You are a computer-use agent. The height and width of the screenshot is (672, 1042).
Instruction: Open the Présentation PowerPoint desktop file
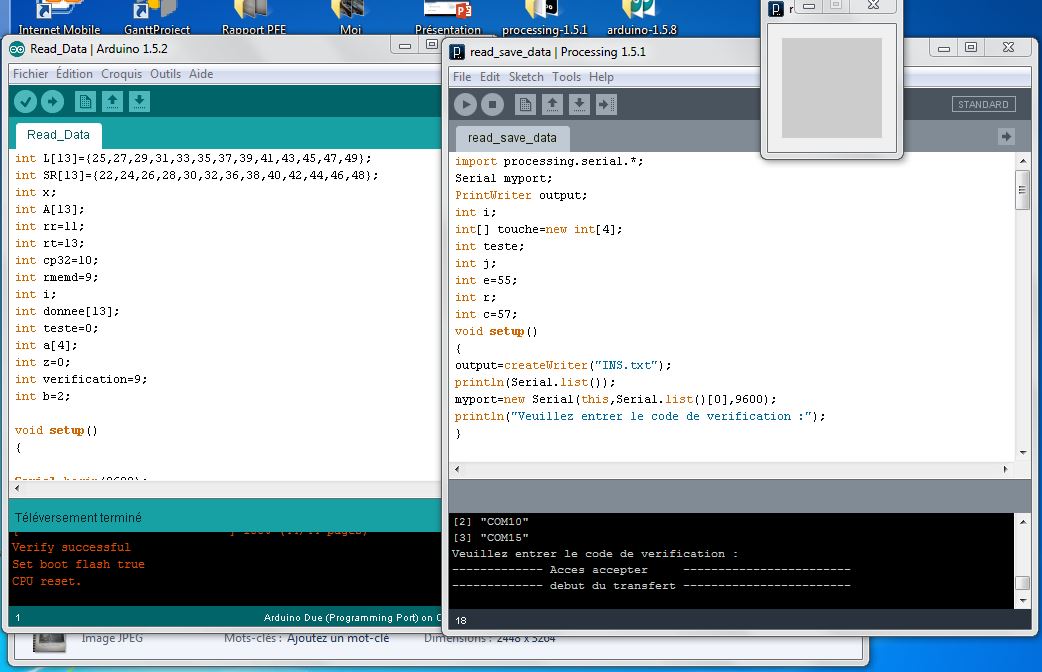pyautogui.click(x=448, y=18)
